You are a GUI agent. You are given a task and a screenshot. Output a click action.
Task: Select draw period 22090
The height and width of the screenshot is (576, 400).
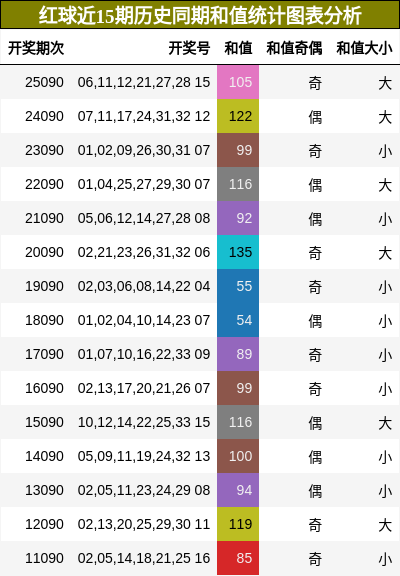44,184
